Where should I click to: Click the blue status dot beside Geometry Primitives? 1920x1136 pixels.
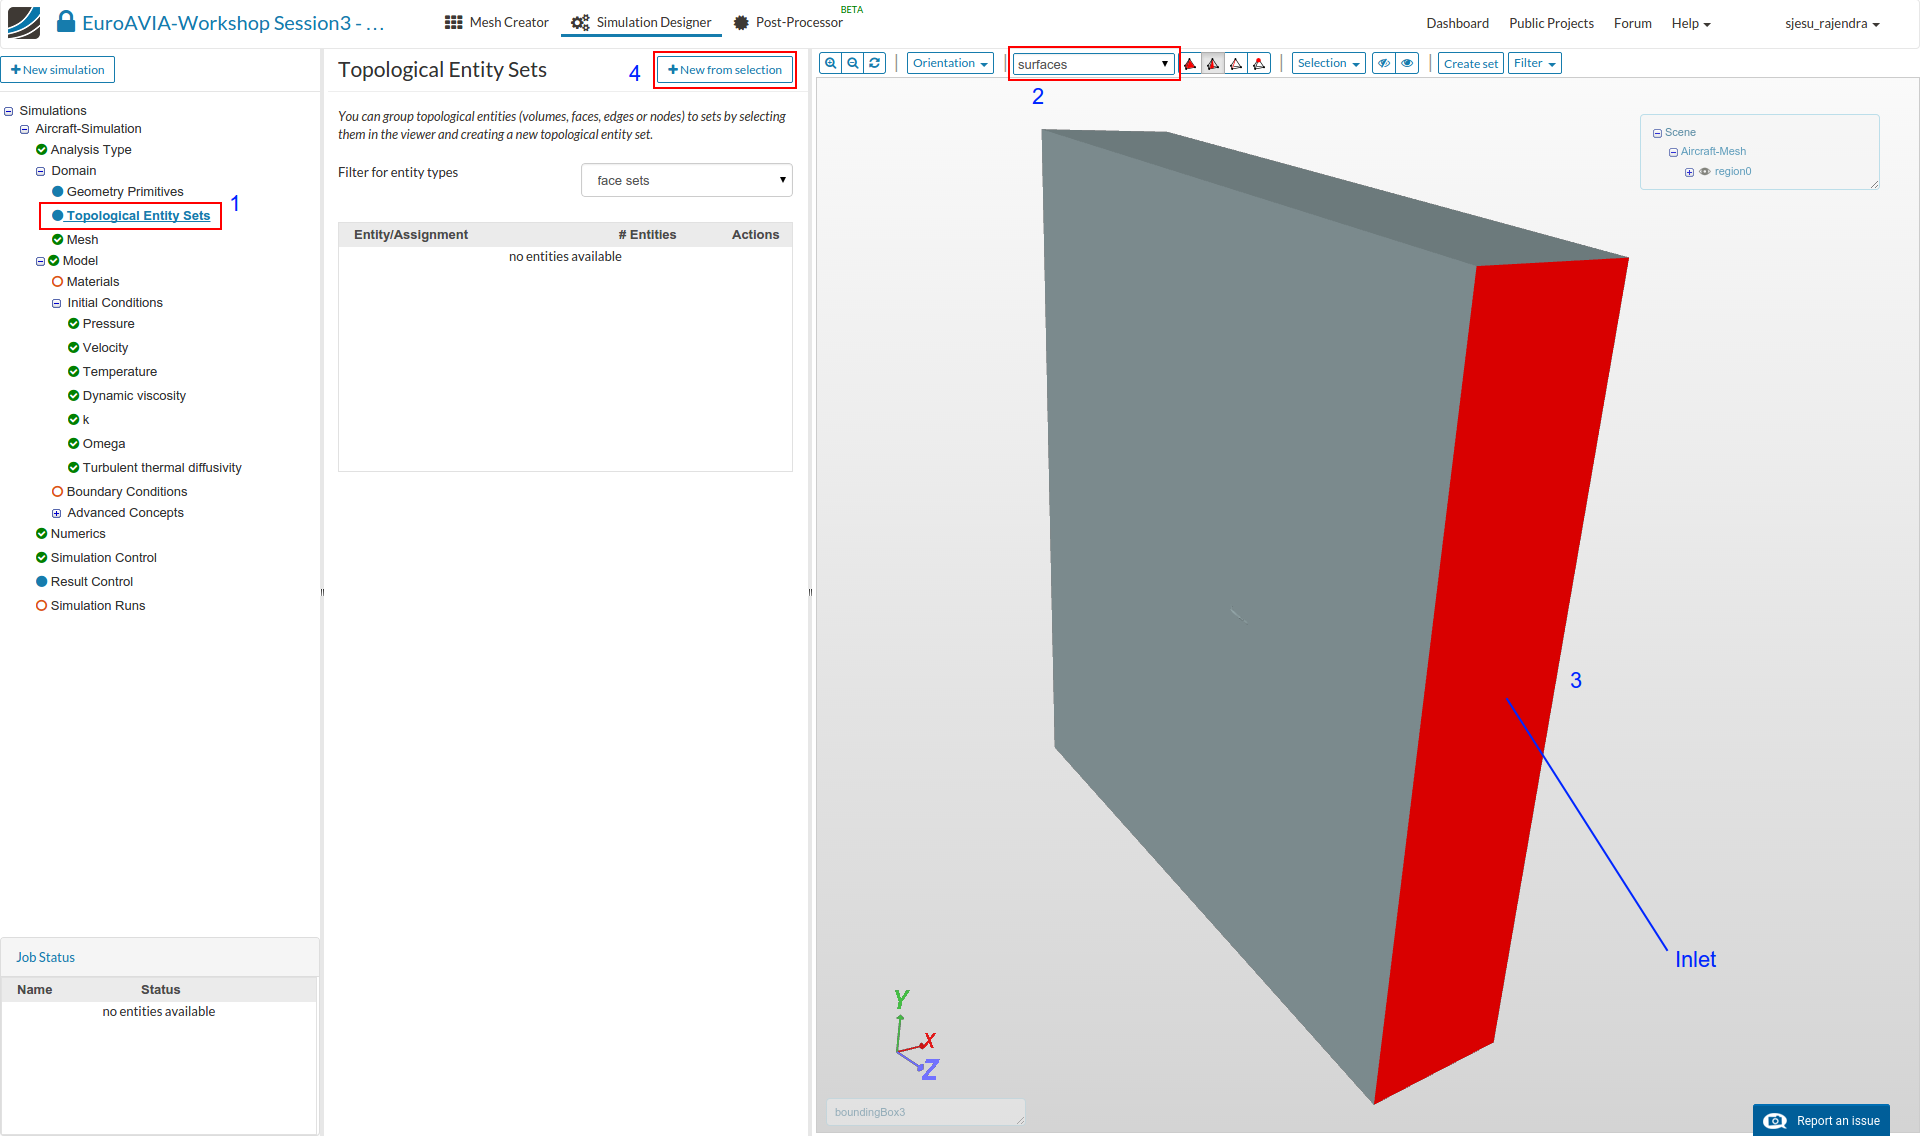pos(57,192)
